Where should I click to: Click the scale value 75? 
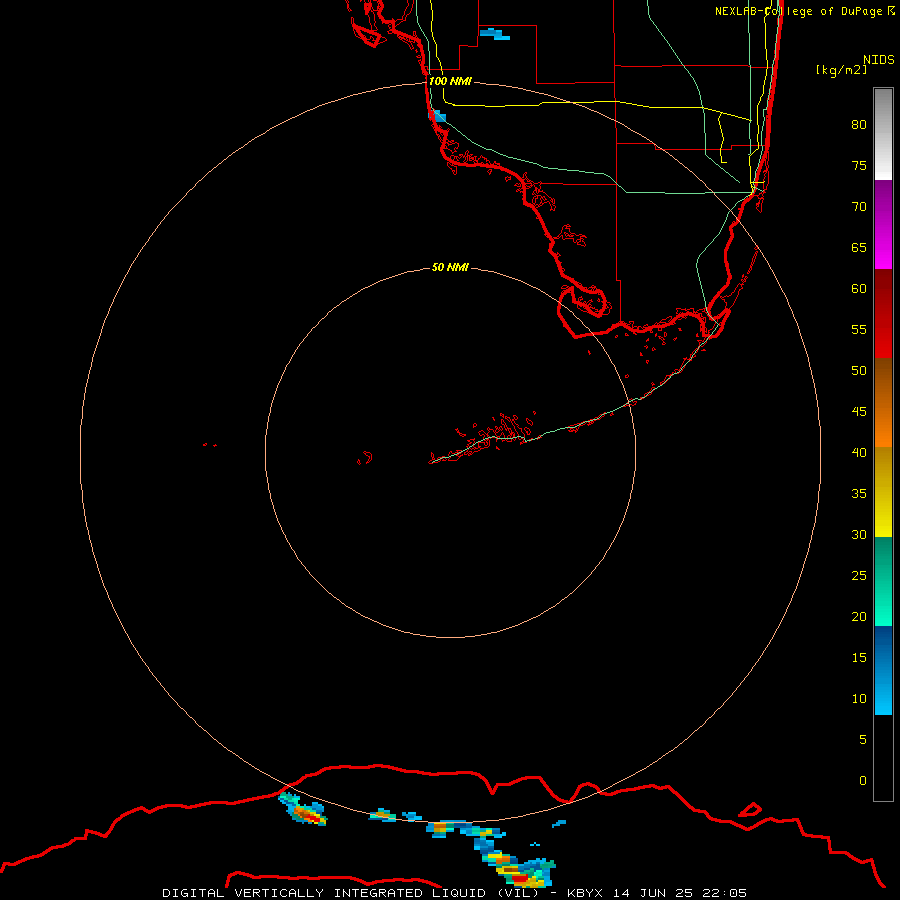click(859, 166)
